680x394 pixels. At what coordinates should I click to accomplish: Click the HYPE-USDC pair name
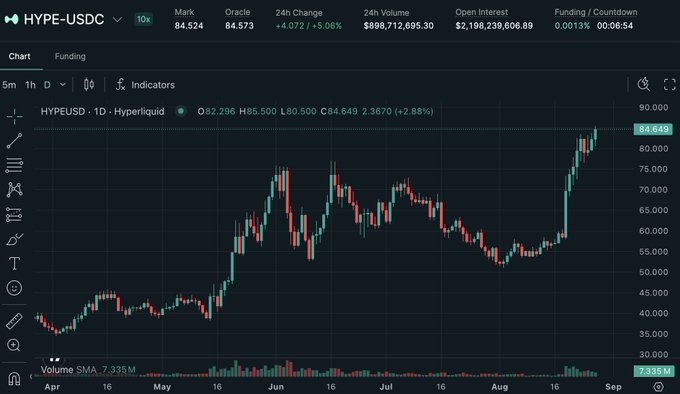tap(64, 19)
